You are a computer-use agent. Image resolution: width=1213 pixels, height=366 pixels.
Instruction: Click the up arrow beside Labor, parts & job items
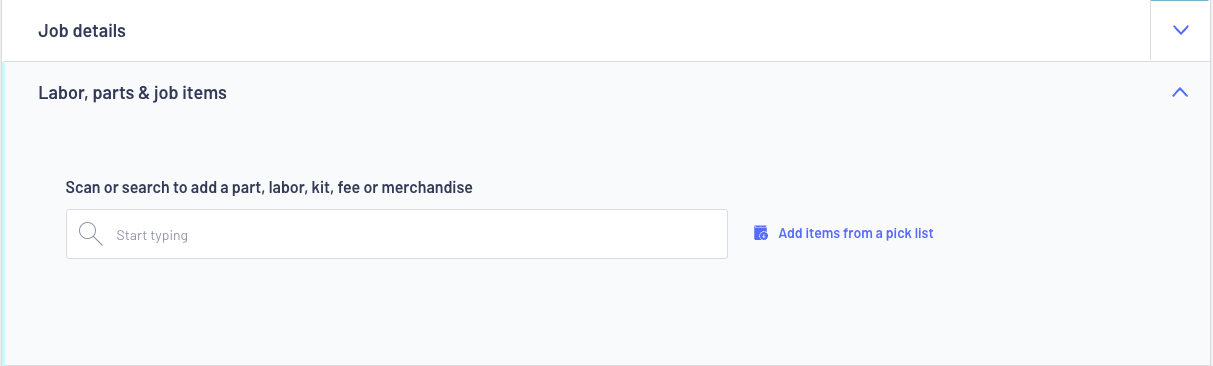coord(1180,92)
